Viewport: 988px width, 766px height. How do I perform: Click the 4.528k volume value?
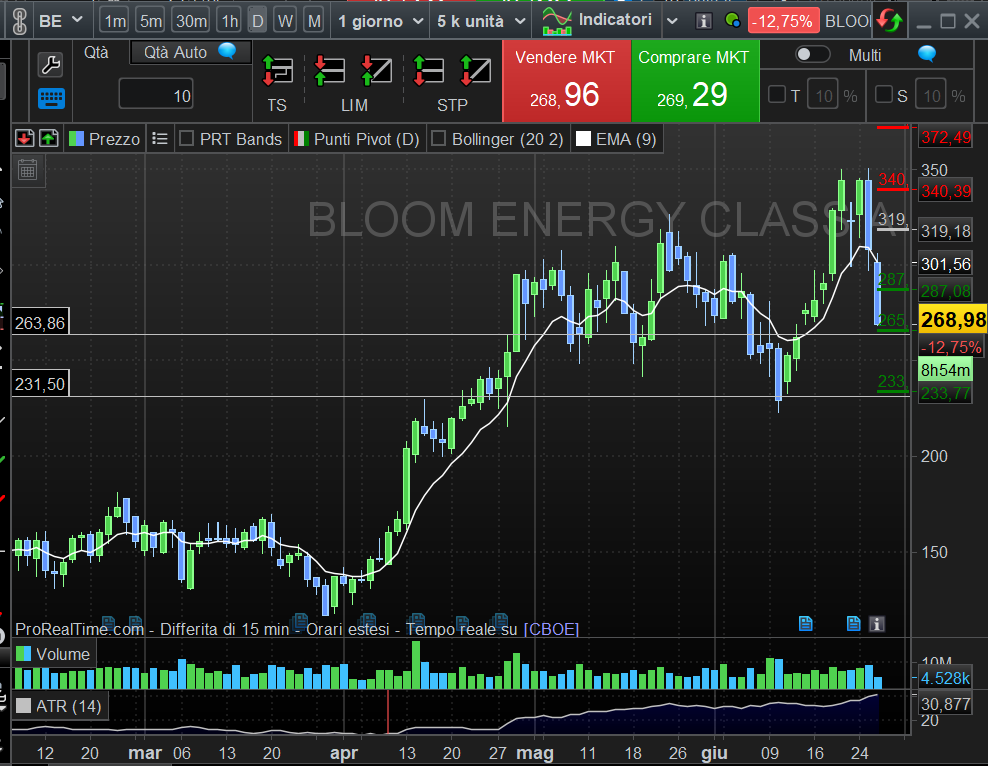pos(945,678)
